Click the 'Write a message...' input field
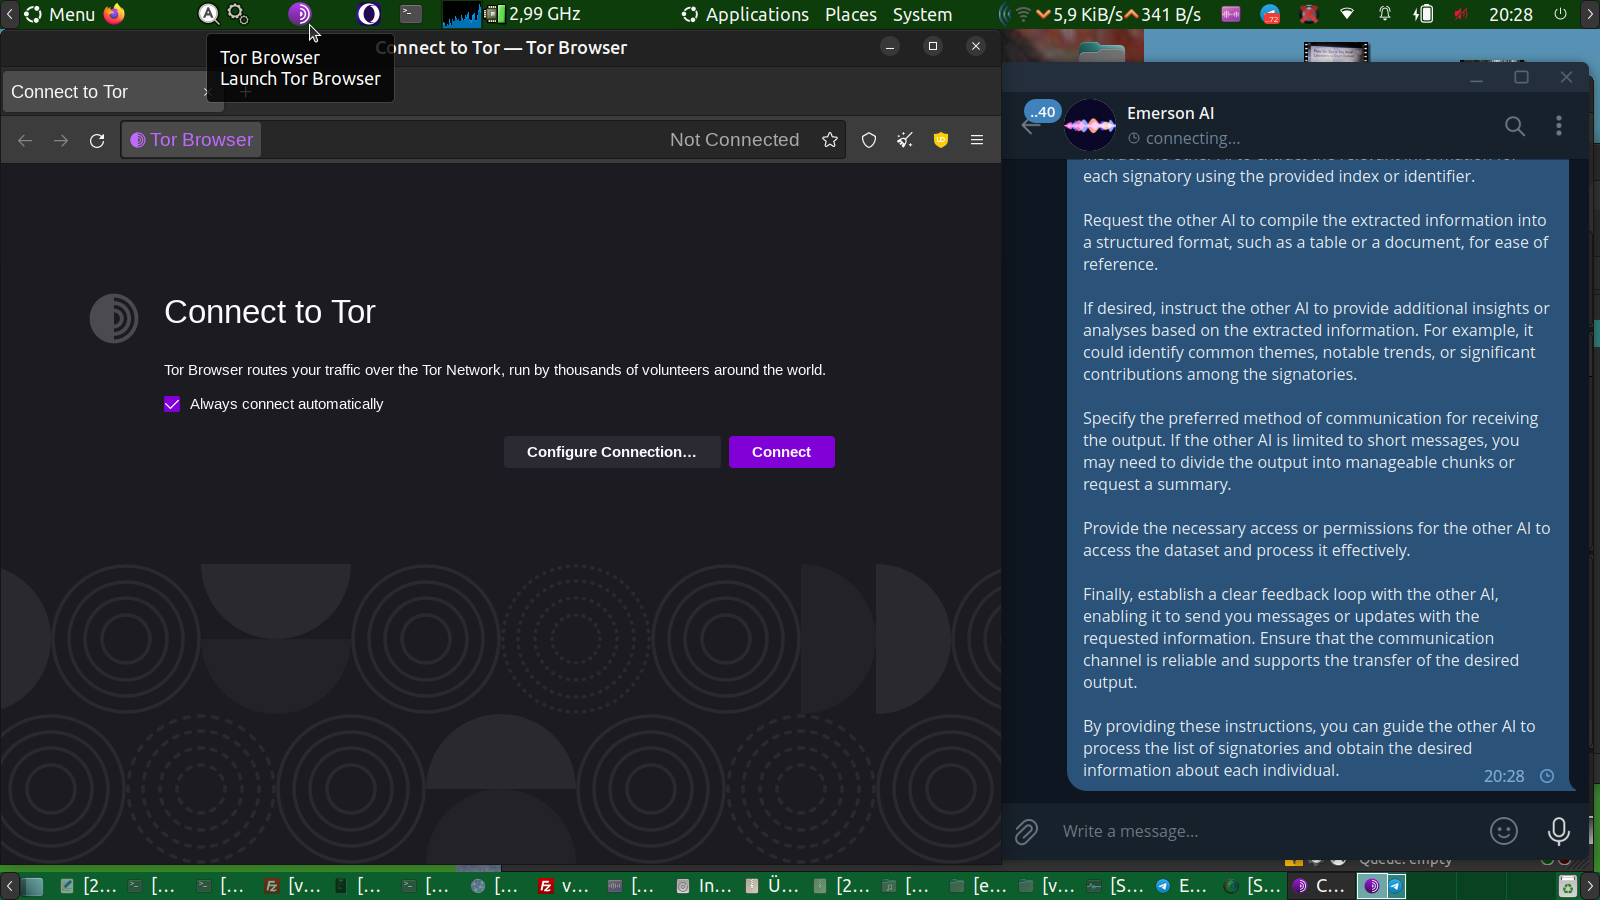The width and height of the screenshot is (1600, 900). point(1266,831)
